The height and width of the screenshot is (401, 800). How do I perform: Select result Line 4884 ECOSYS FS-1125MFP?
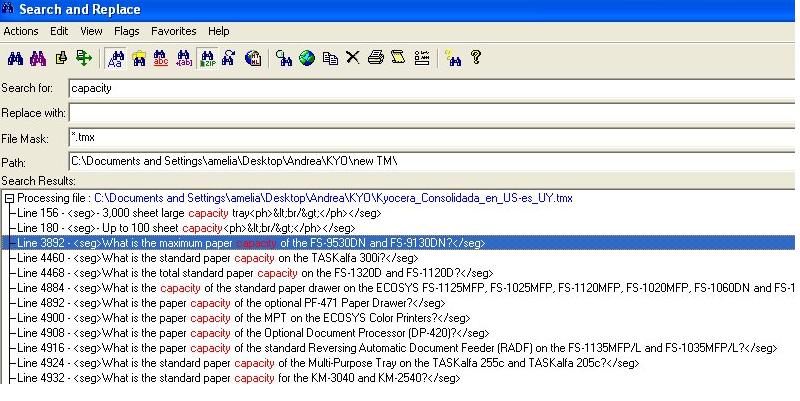point(406,288)
